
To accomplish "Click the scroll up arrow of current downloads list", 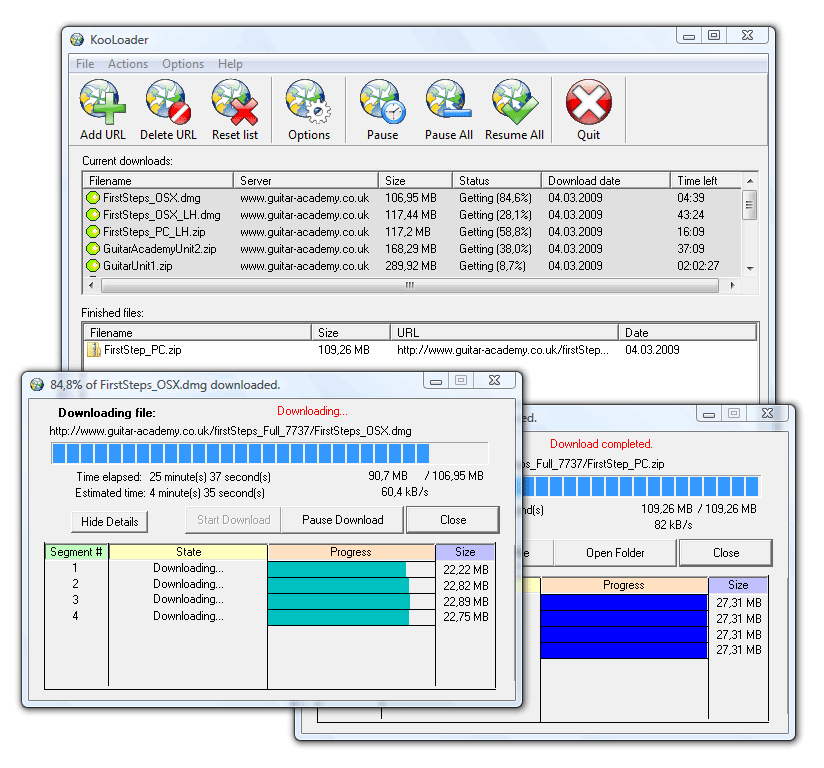I will pos(750,181).
